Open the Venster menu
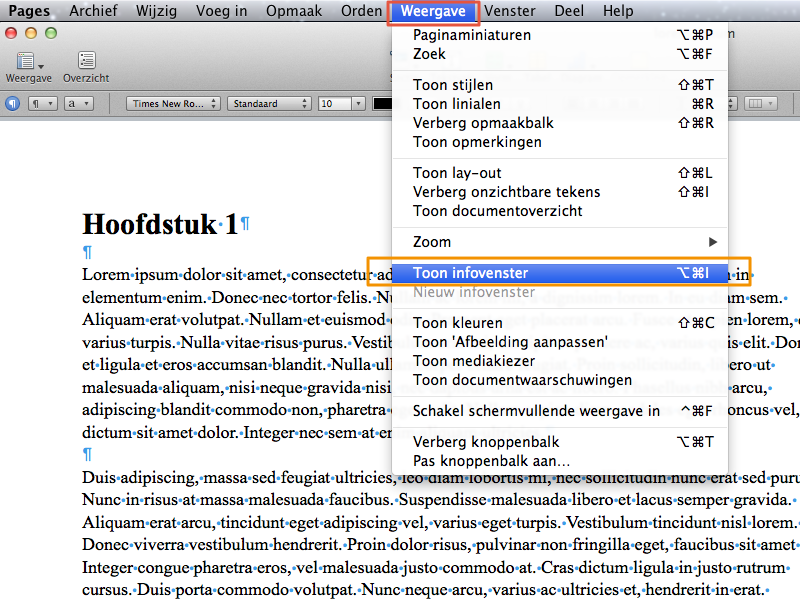 pyautogui.click(x=510, y=11)
